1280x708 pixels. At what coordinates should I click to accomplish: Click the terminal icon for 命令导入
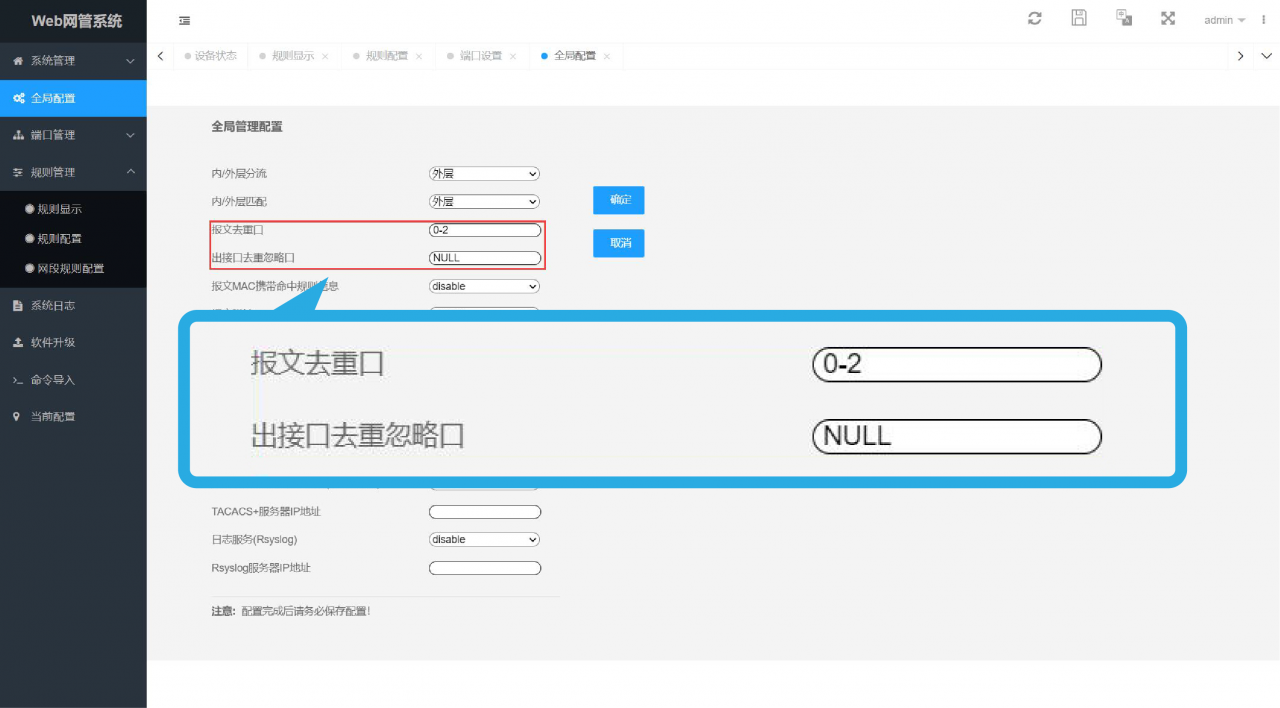[18, 380]
